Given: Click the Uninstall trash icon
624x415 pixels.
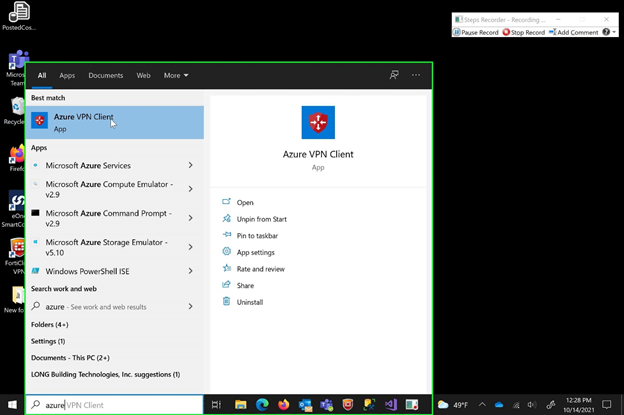Looking at the screenshot, I should click(x=226, y=301).
